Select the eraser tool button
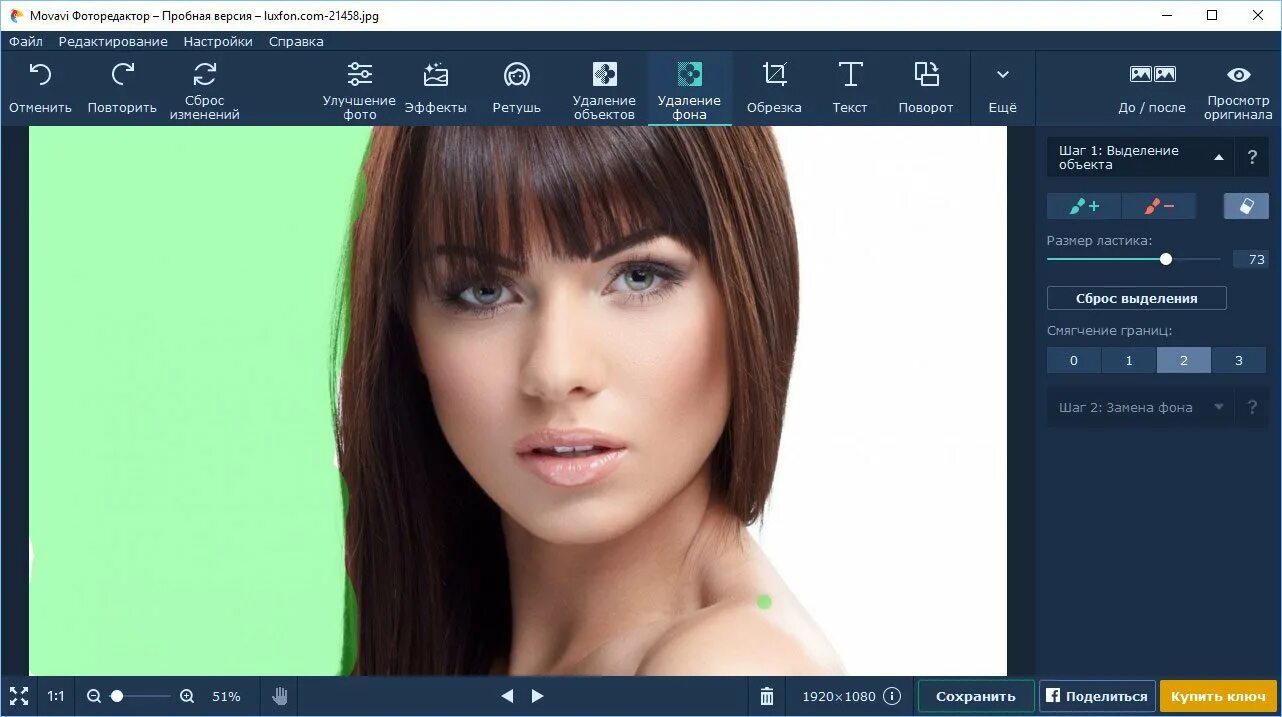1282x717 pixels. (x=1246, y=206)
